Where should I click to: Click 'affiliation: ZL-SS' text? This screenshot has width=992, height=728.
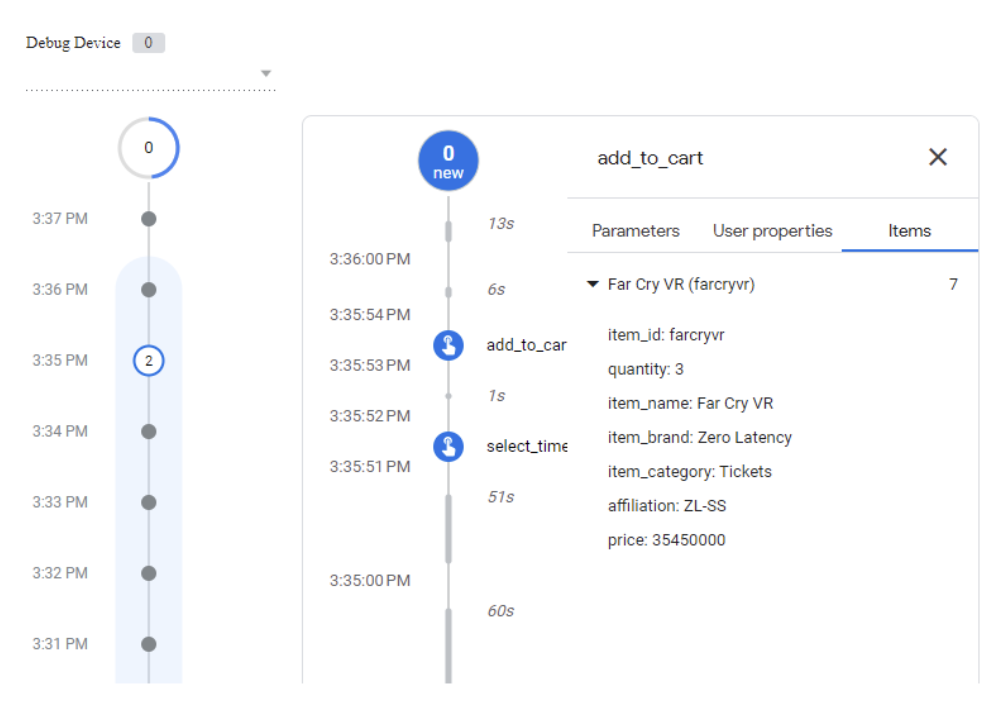[667, 505]
